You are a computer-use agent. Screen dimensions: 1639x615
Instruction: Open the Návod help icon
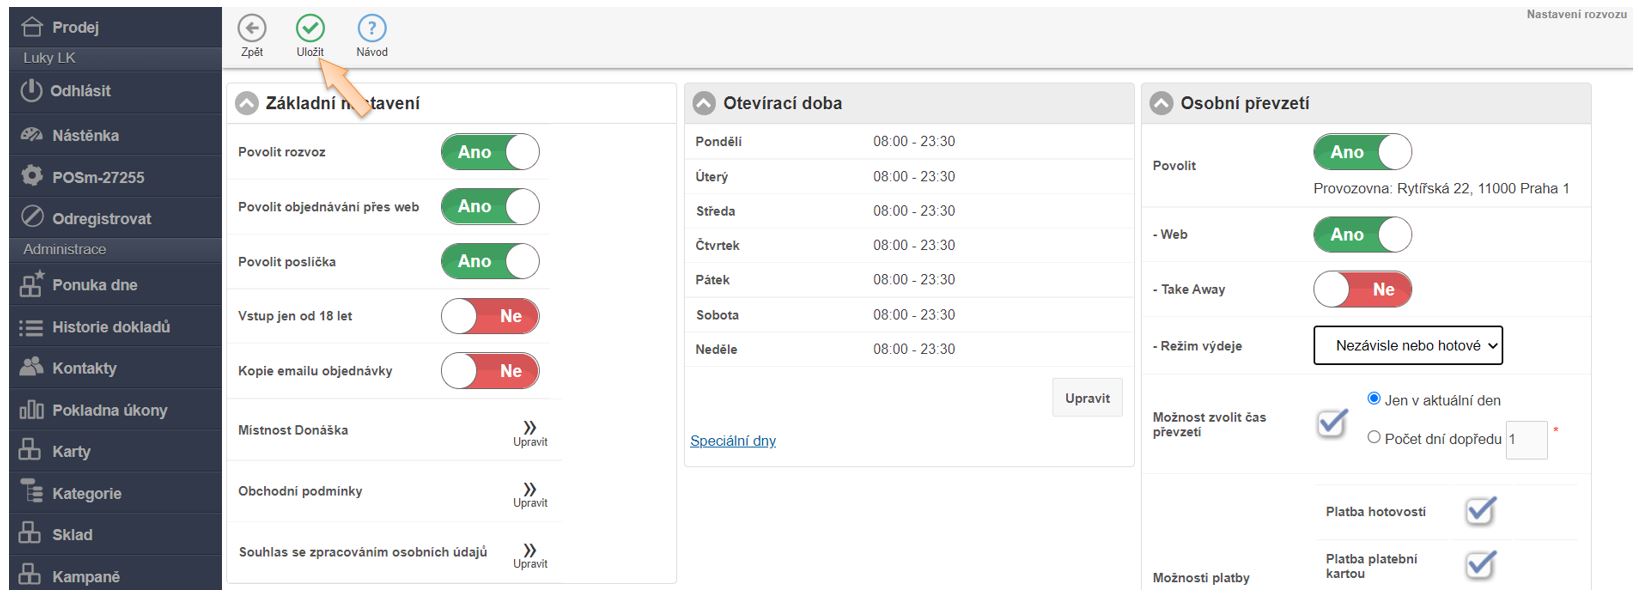(371, 28)
